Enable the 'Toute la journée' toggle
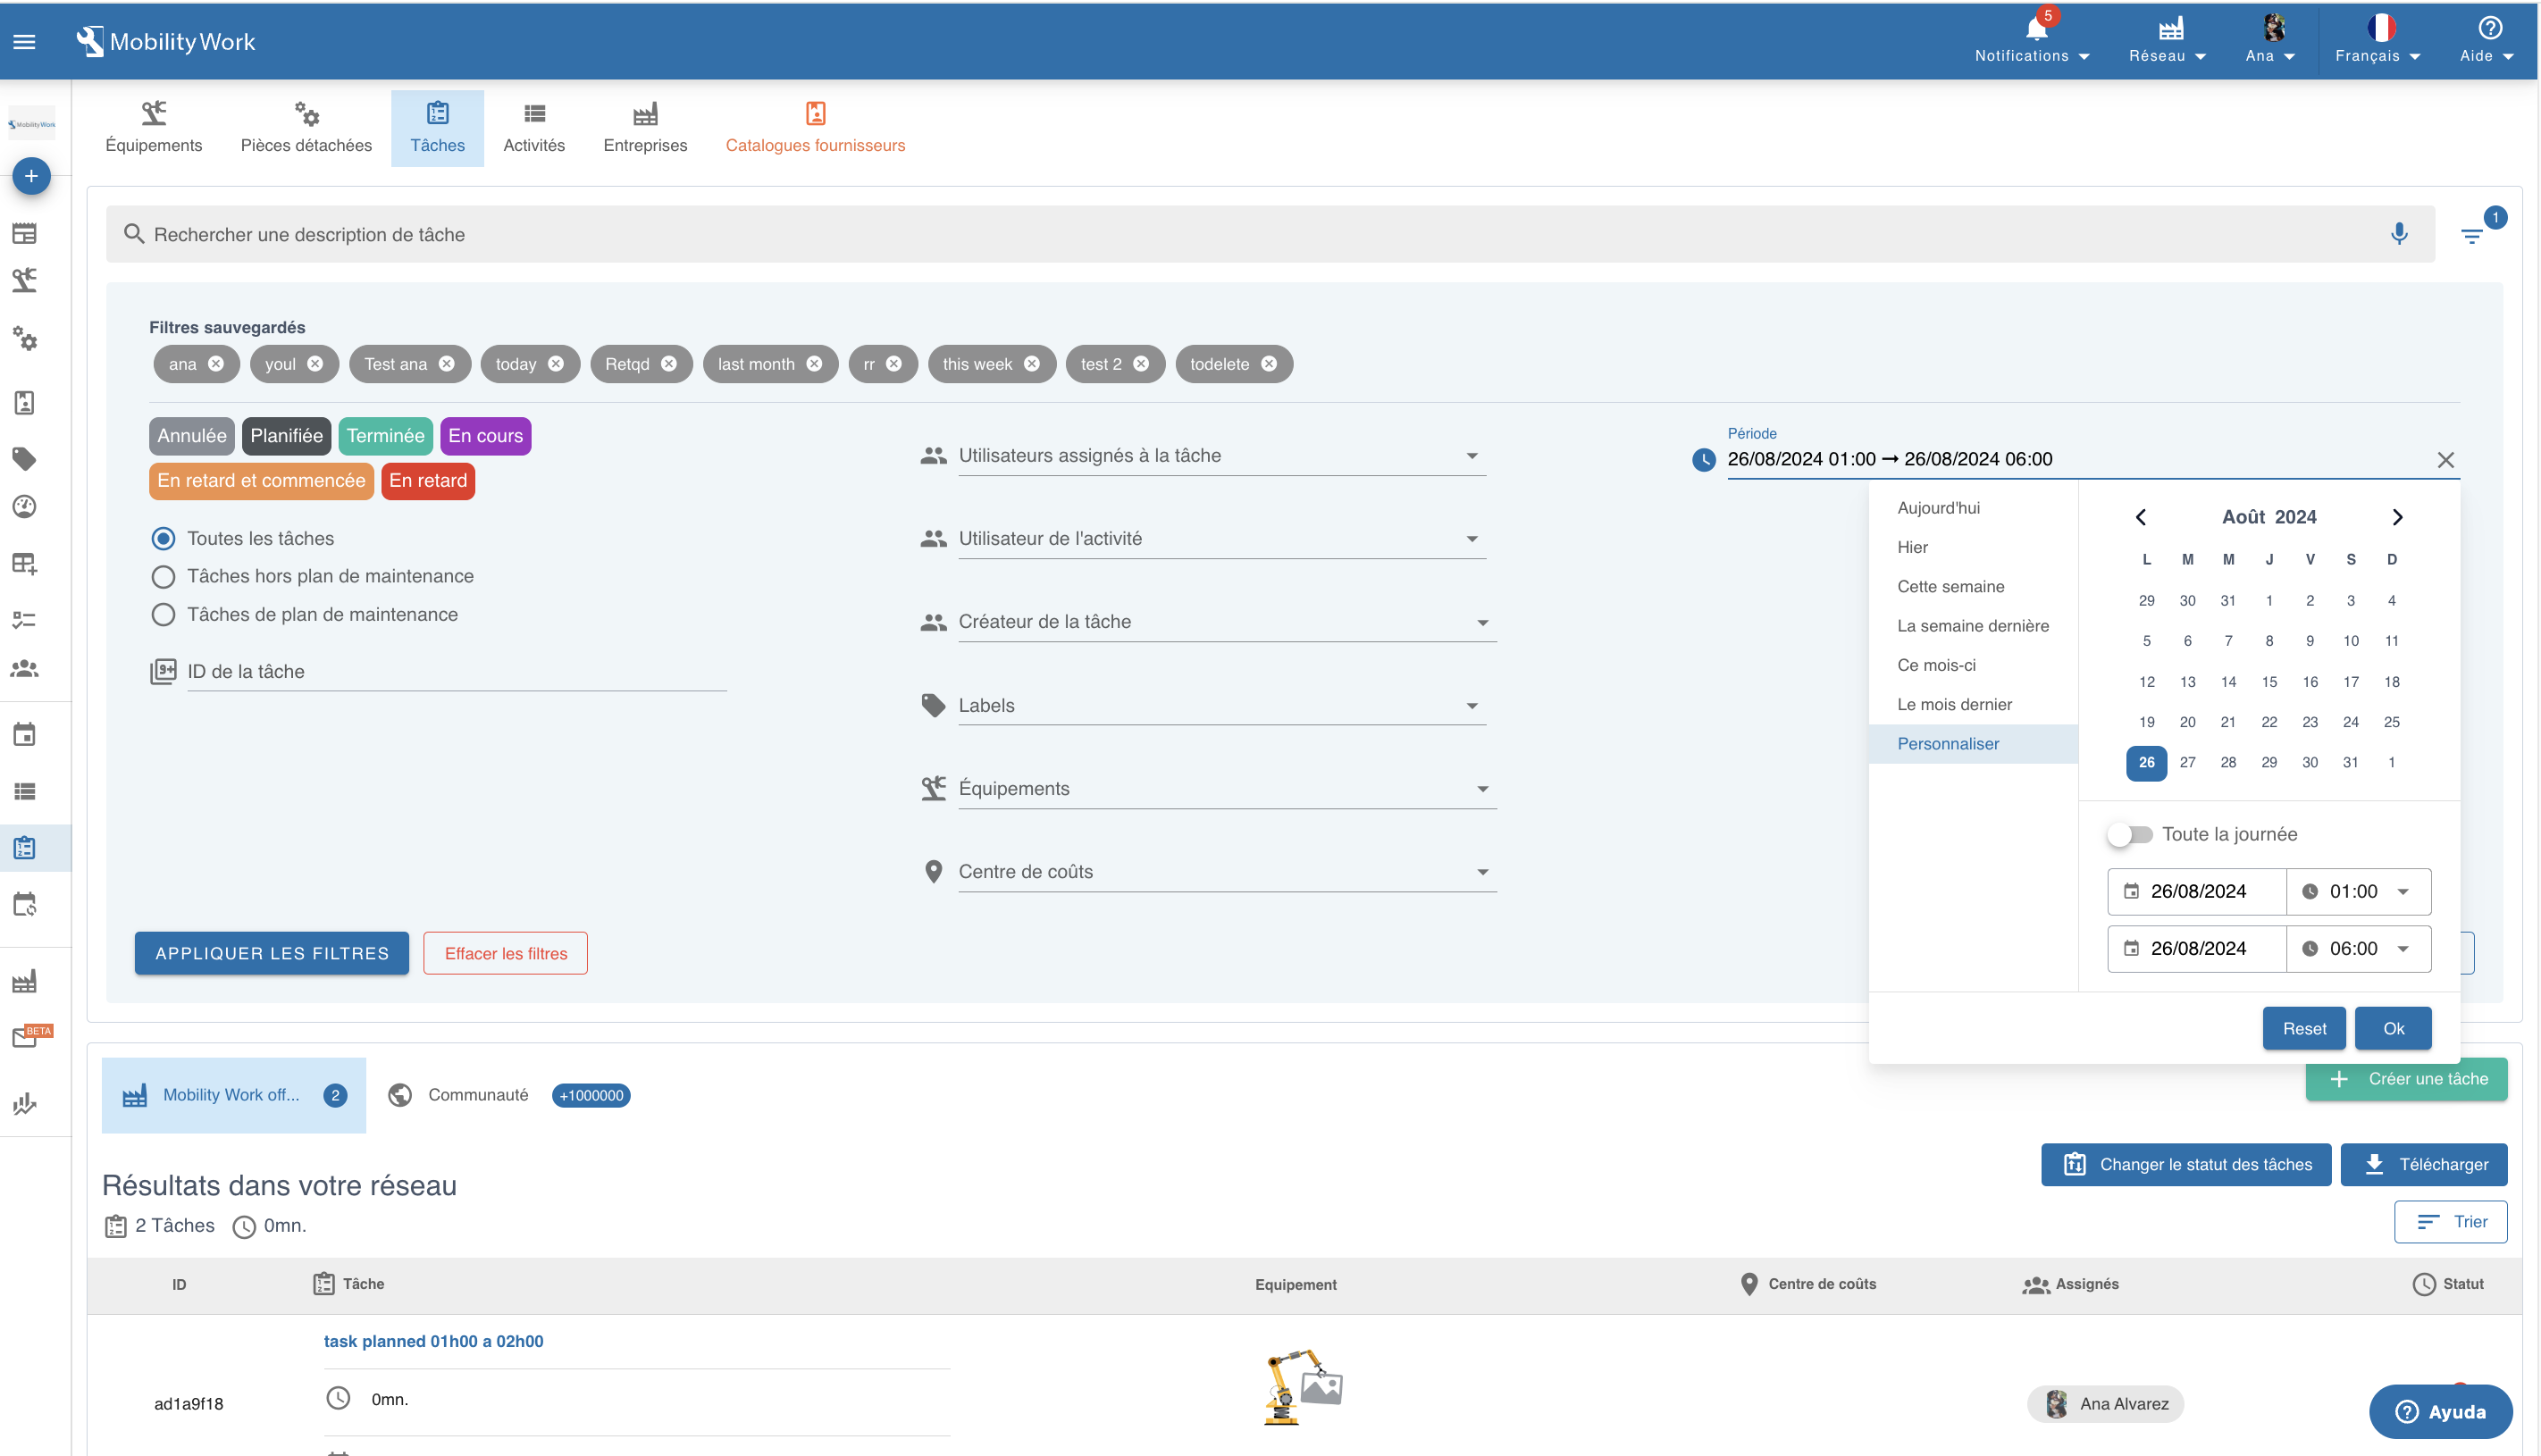2541x1456 pixels. pyautogui.click(x=2129, y=834)
